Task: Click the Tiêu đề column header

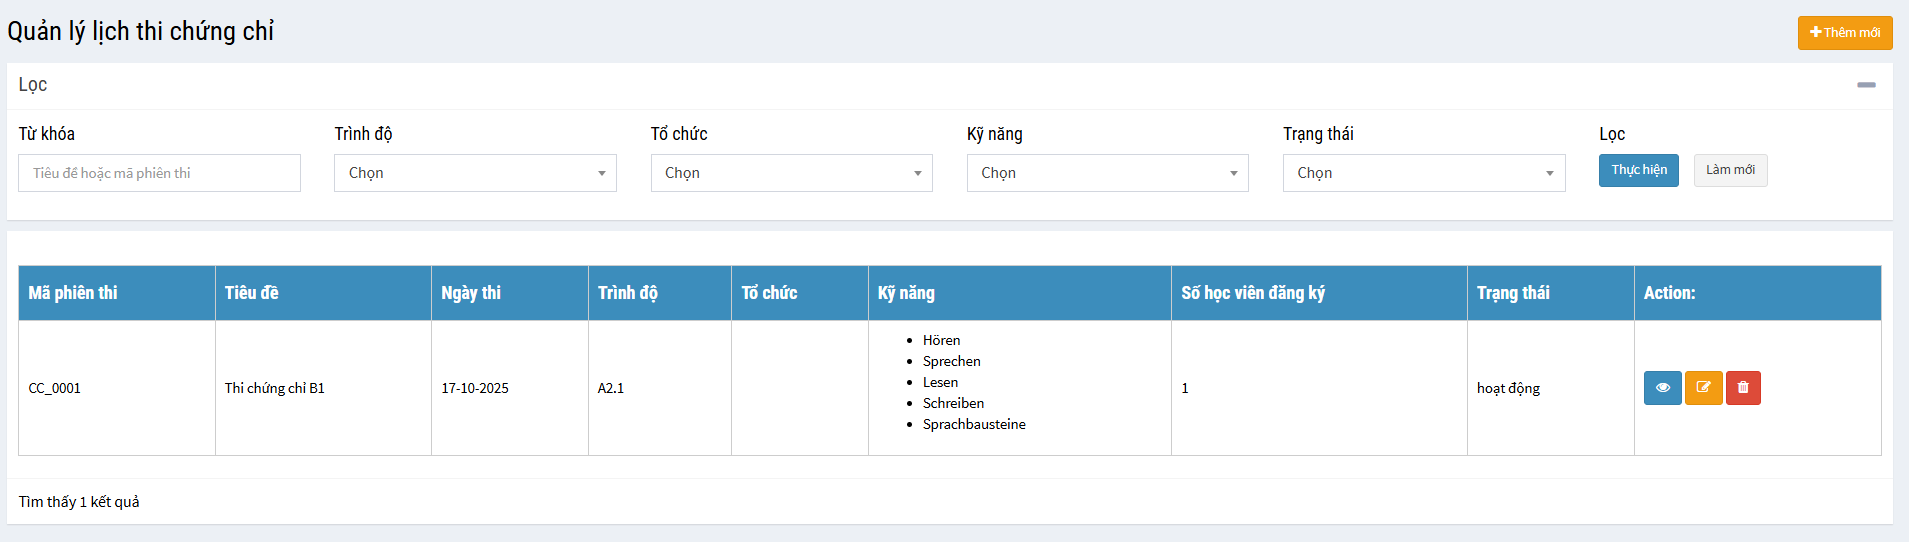Action: point(252,293)
